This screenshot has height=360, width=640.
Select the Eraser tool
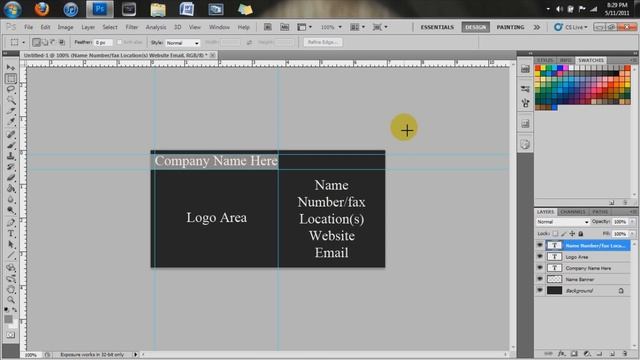click(11, 178)
